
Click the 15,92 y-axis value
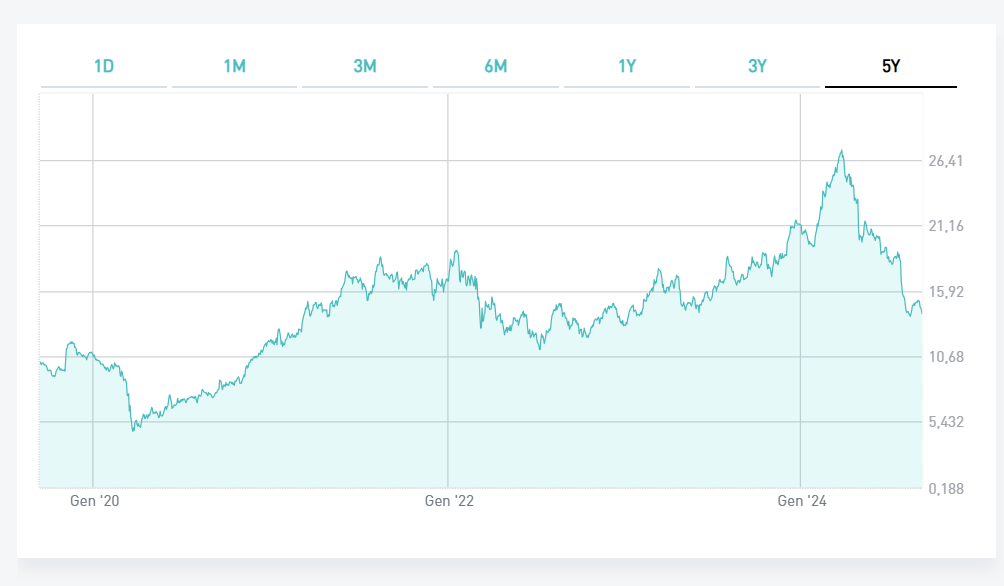[x=945, y=292]
